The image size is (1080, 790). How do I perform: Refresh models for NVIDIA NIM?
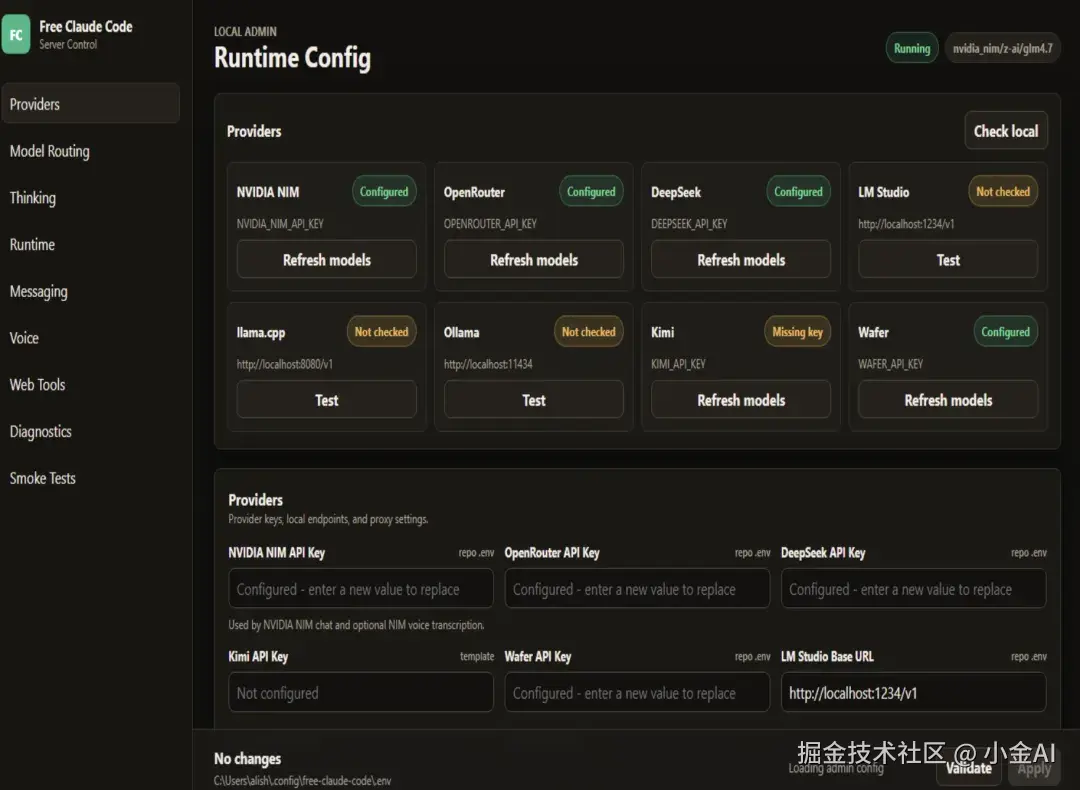[326, 260]
